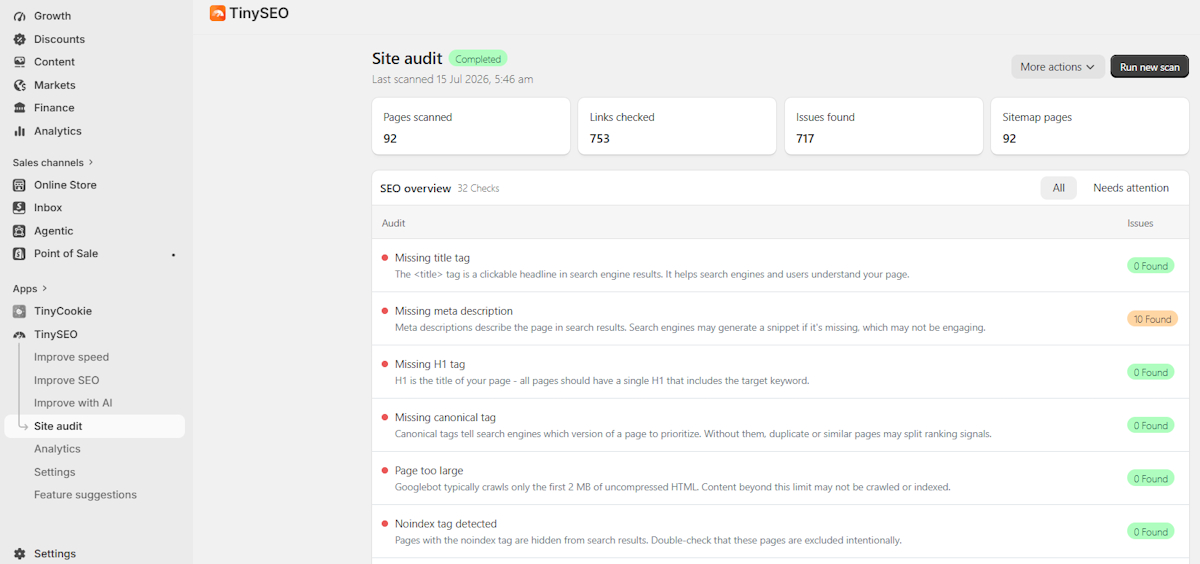Select the Needs attention filter tab
The image size is (1200, 564).
coord(1131,188)
